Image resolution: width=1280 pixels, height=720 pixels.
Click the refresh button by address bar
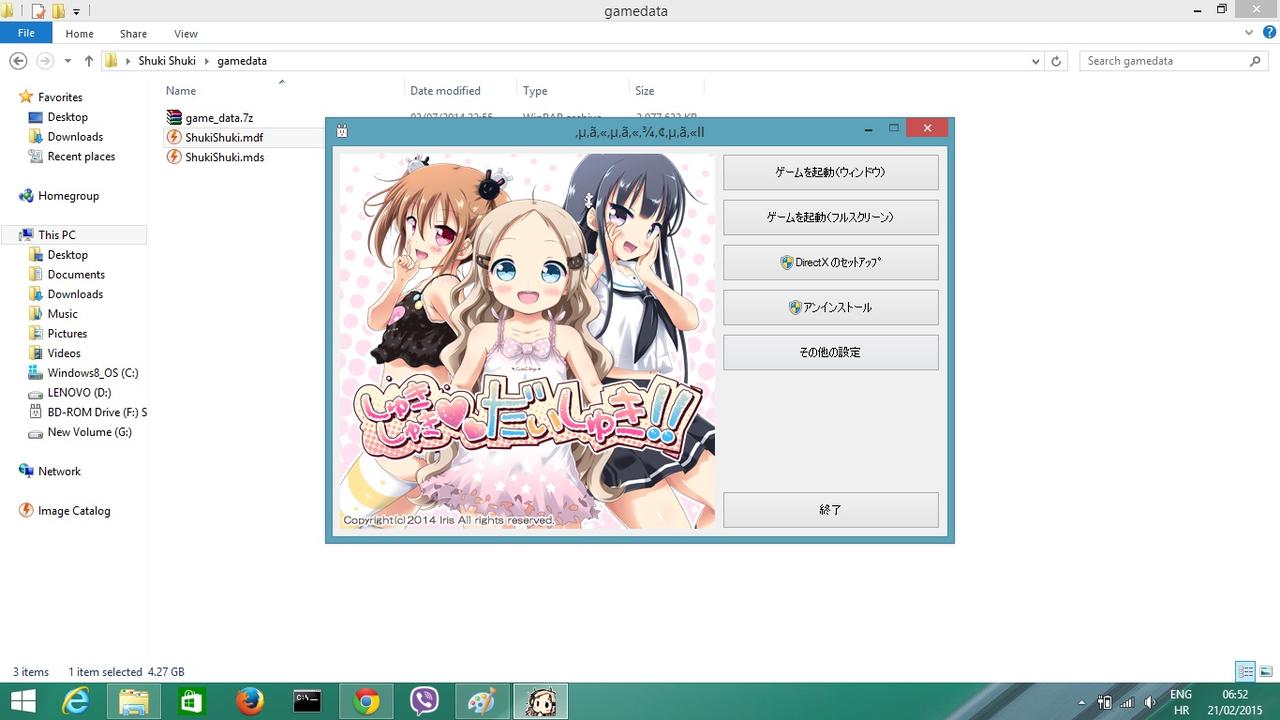1056,61
